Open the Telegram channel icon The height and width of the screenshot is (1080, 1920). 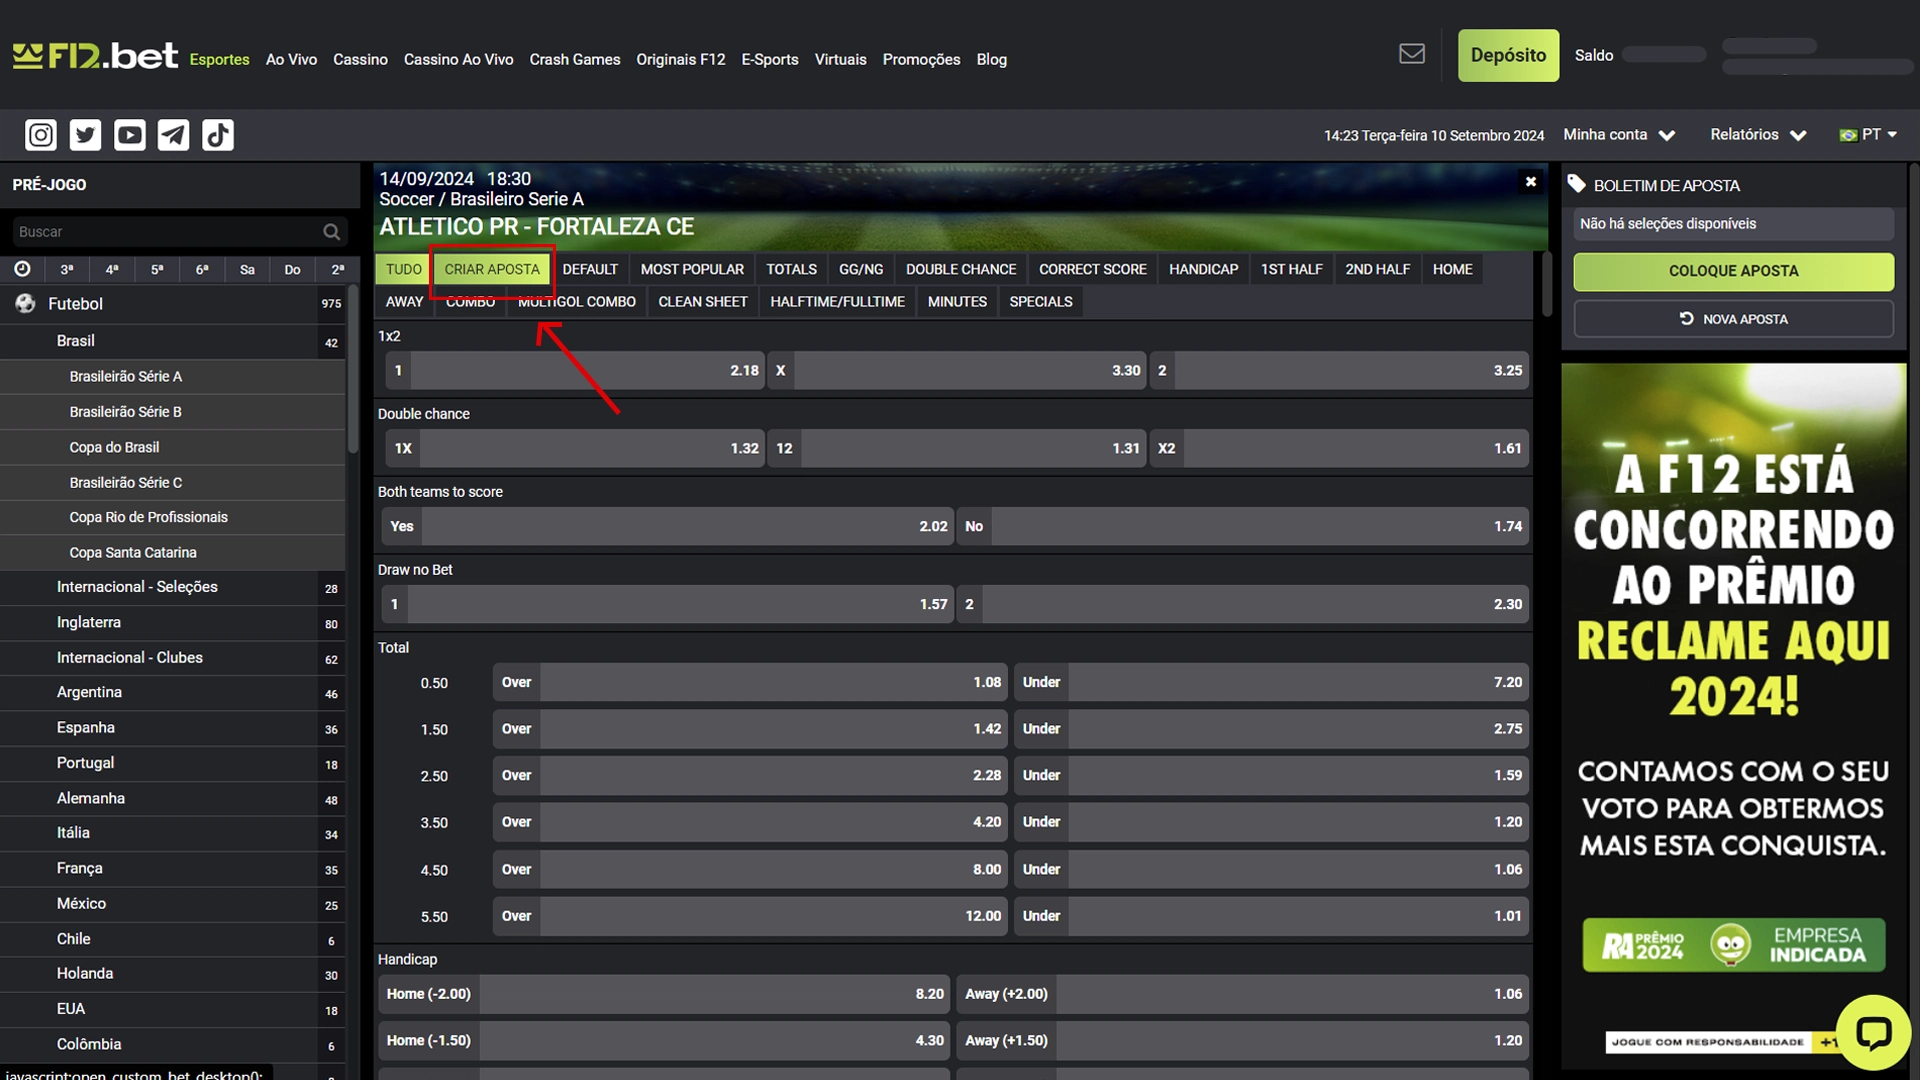click(173, 135)
